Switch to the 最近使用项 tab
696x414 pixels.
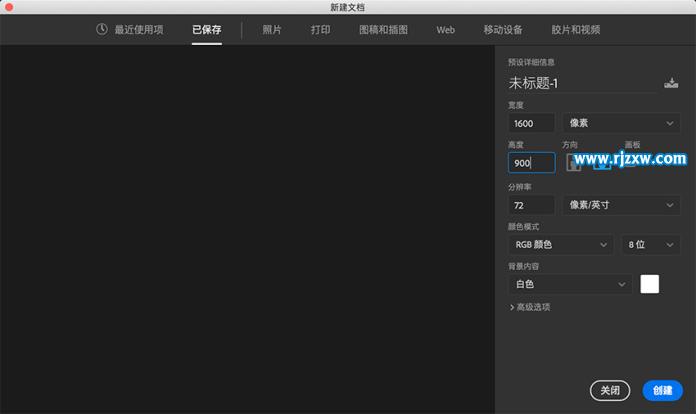point(130,30)
